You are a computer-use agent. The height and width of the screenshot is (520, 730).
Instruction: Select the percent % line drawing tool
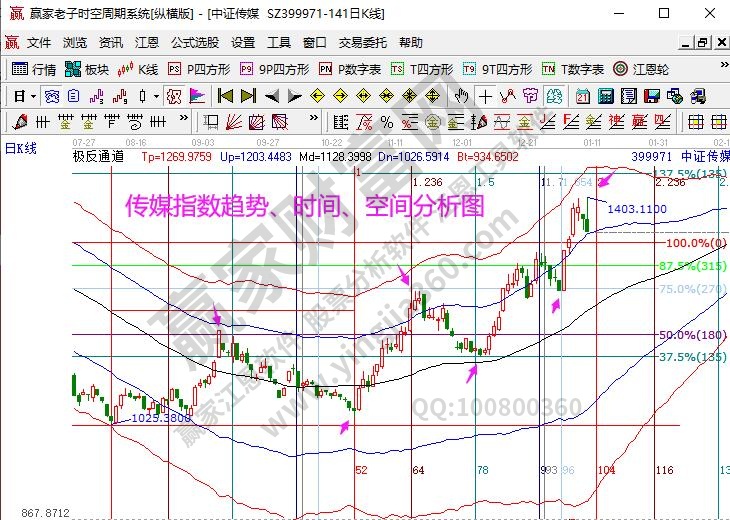click(x=385, y=122)
